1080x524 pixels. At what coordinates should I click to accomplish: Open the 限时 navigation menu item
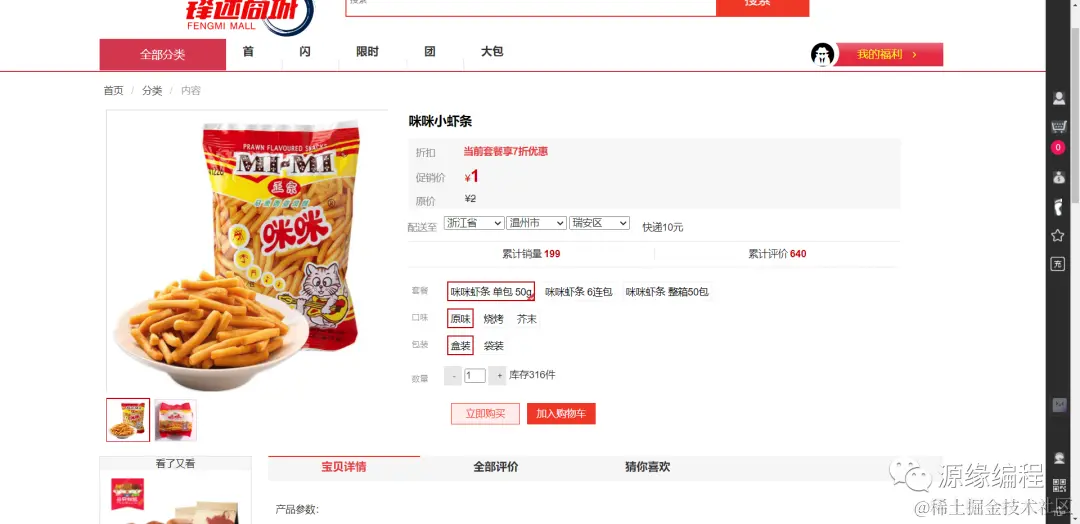[x=367, y=52]
